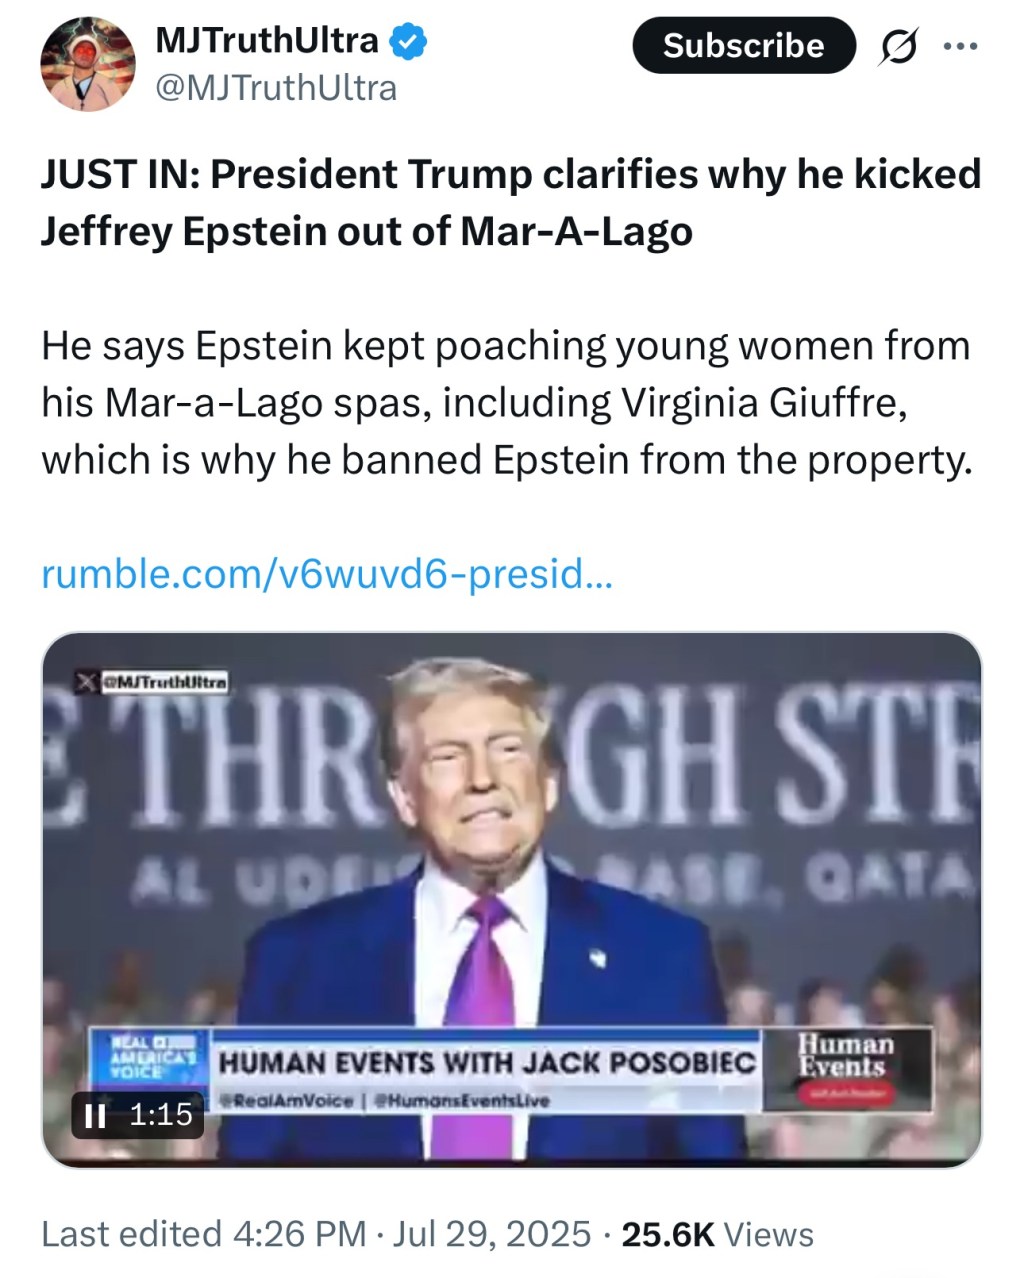The image size is (1024, 1278).
Task: View the 25.6K Views count
Action: coord(718,1234)
